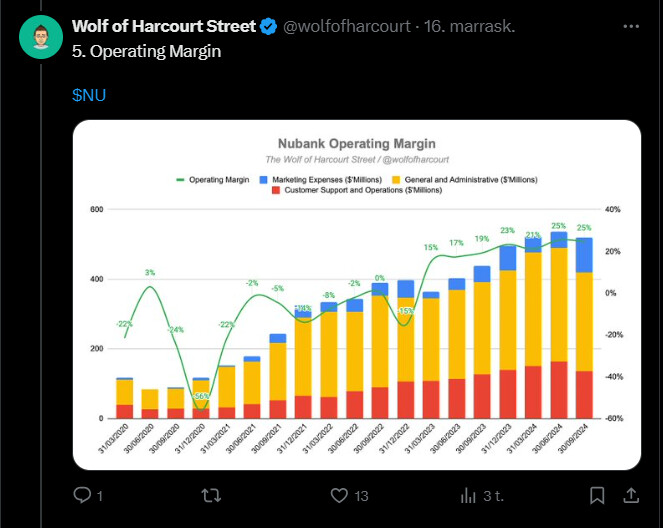Repost this tweet using retweet icon
This screenshot has height=528, width=663.
click(x=211, y=495)
